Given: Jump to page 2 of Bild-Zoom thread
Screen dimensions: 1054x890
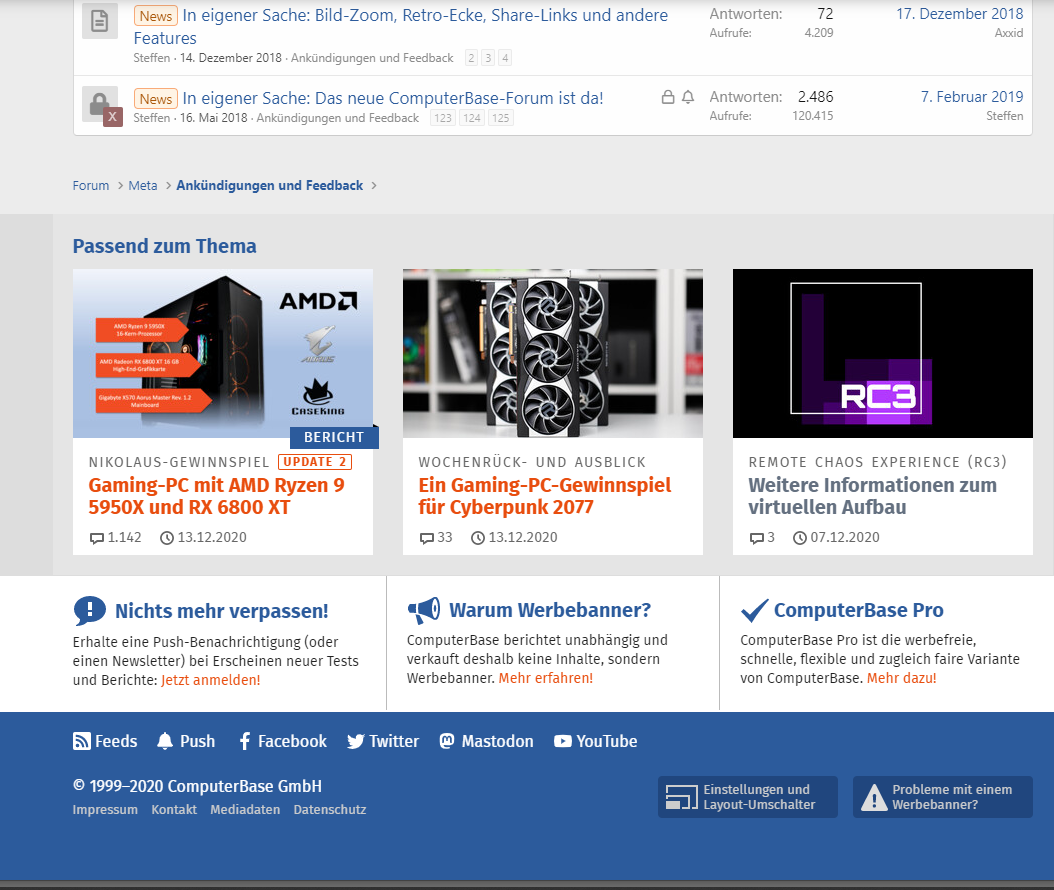Looking at the screenshot, I should coord(471,58).
